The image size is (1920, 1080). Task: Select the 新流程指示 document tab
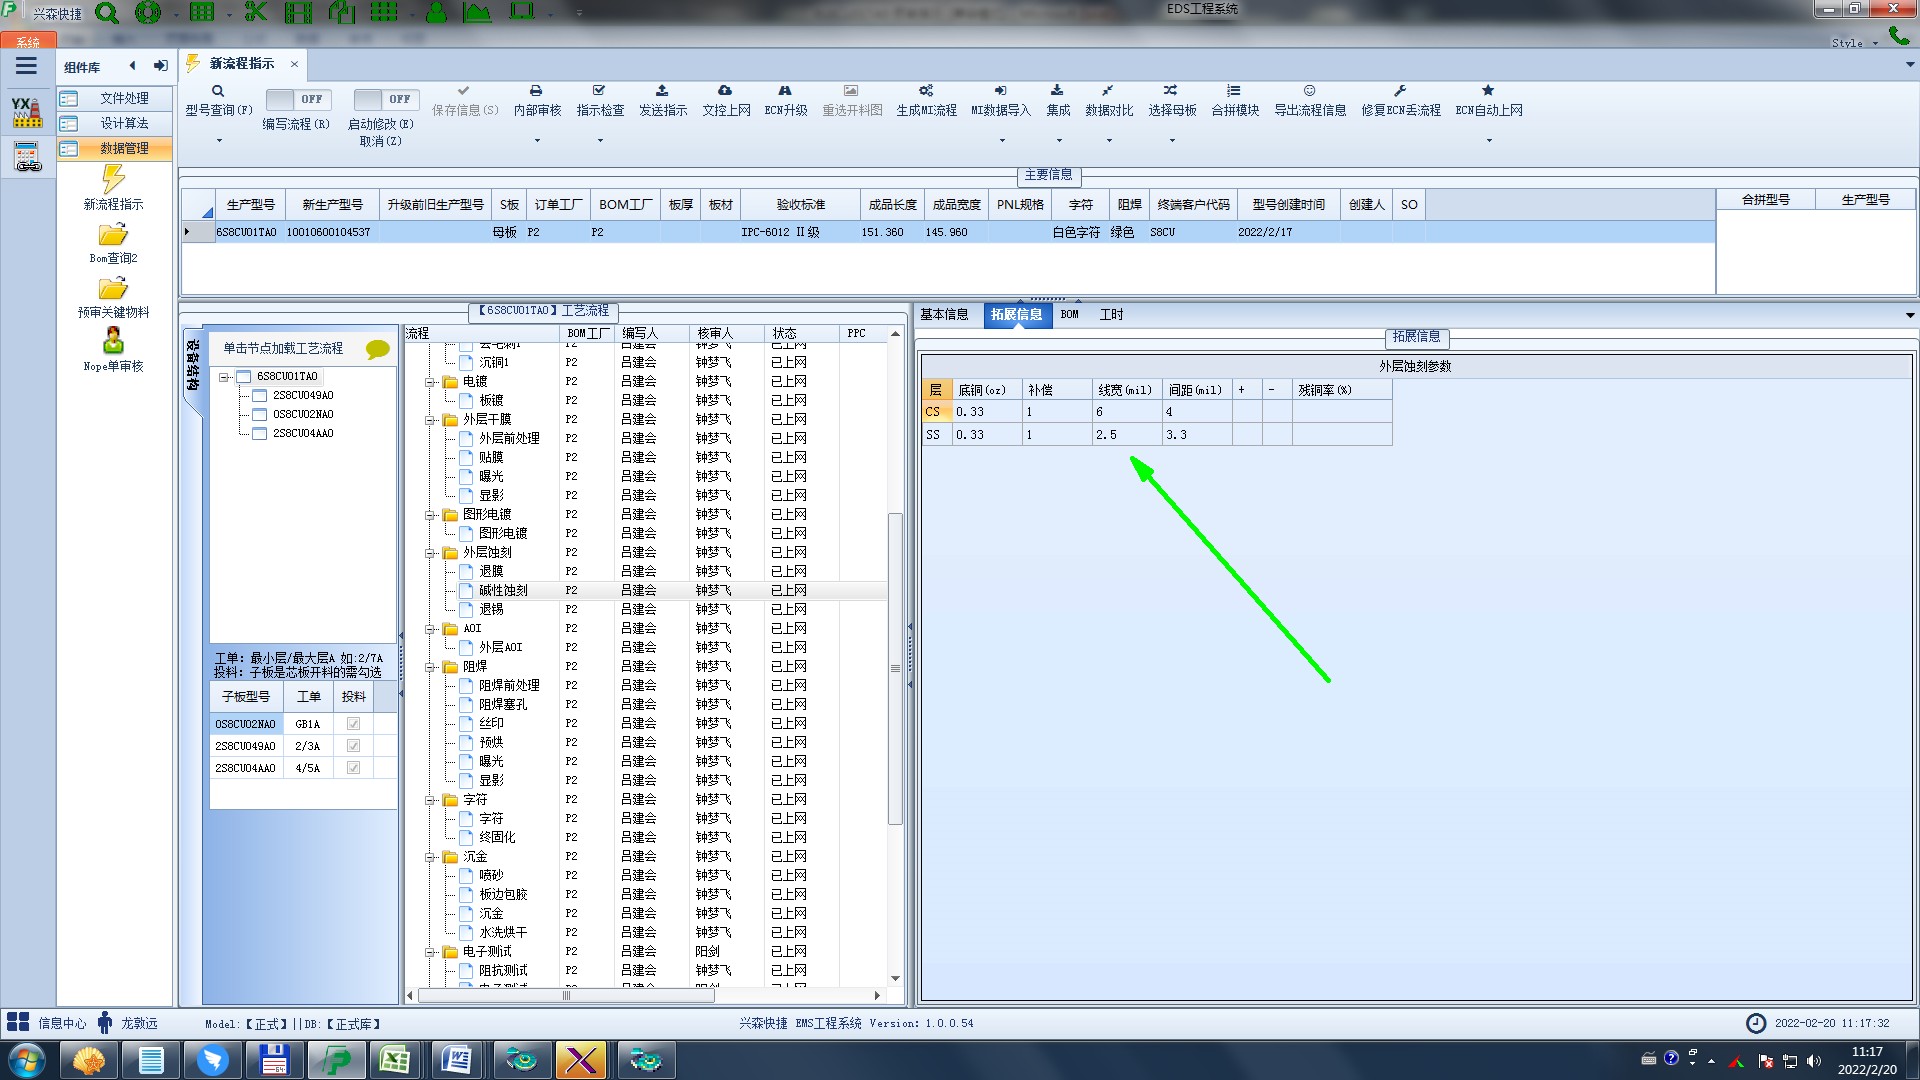242,63
